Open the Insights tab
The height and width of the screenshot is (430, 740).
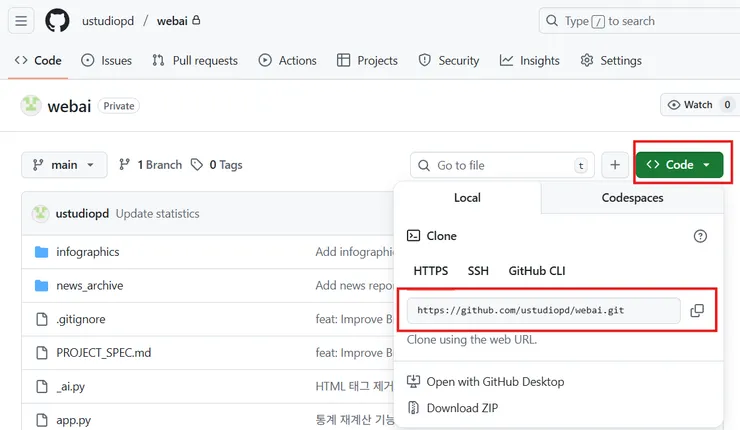tap(530, 60)
